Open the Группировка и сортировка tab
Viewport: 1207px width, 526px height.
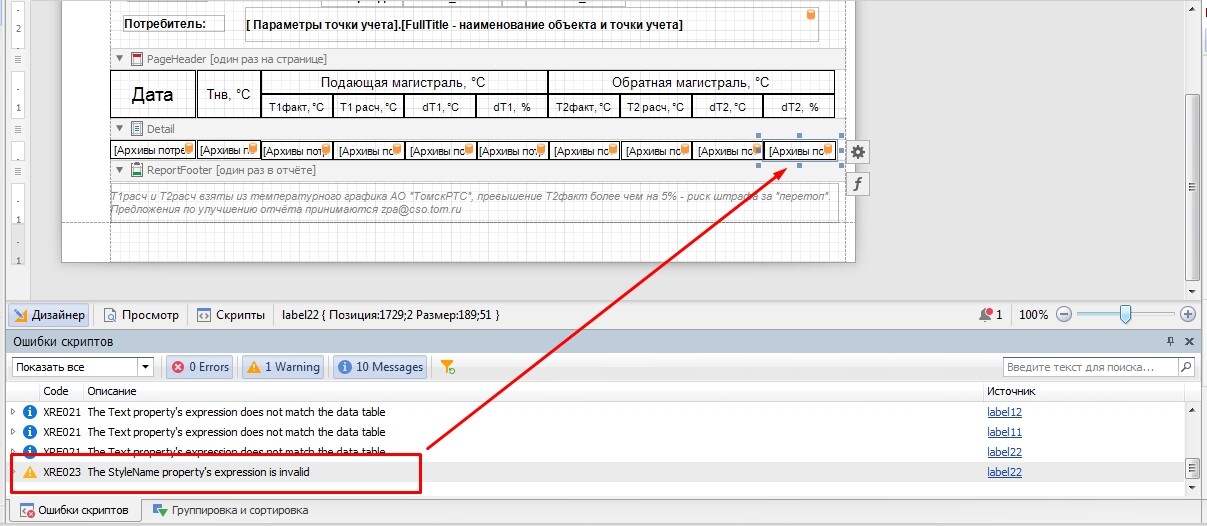[x=230, y=510]
